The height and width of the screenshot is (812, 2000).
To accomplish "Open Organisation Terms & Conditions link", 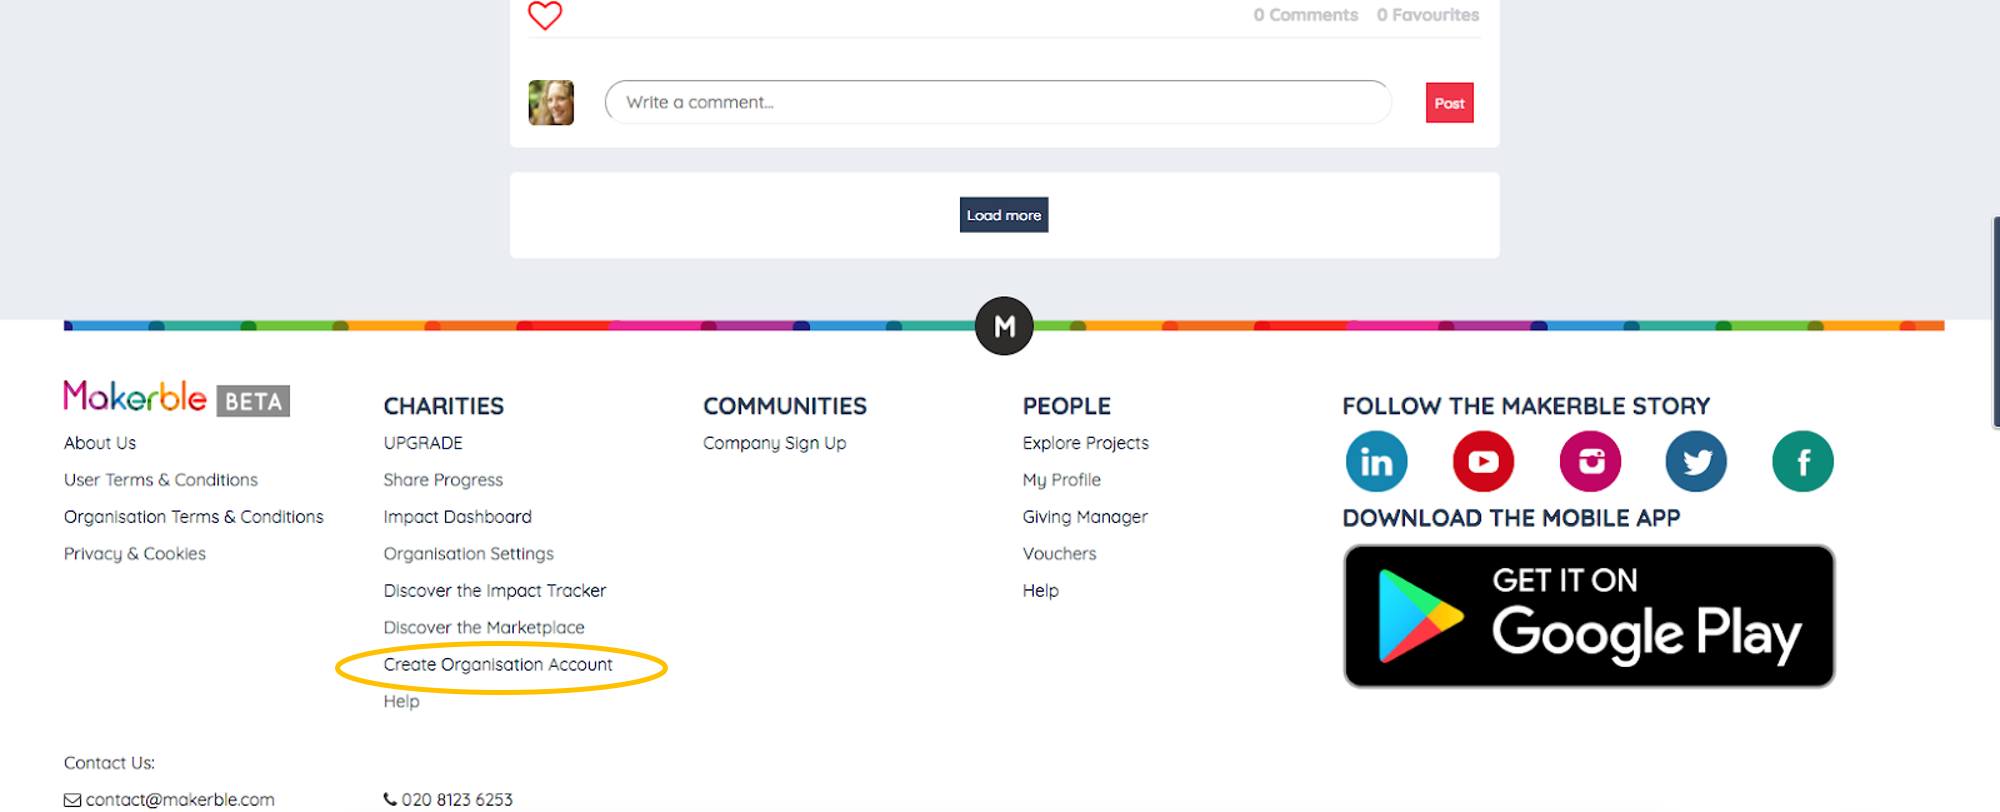I will point(194,517).
